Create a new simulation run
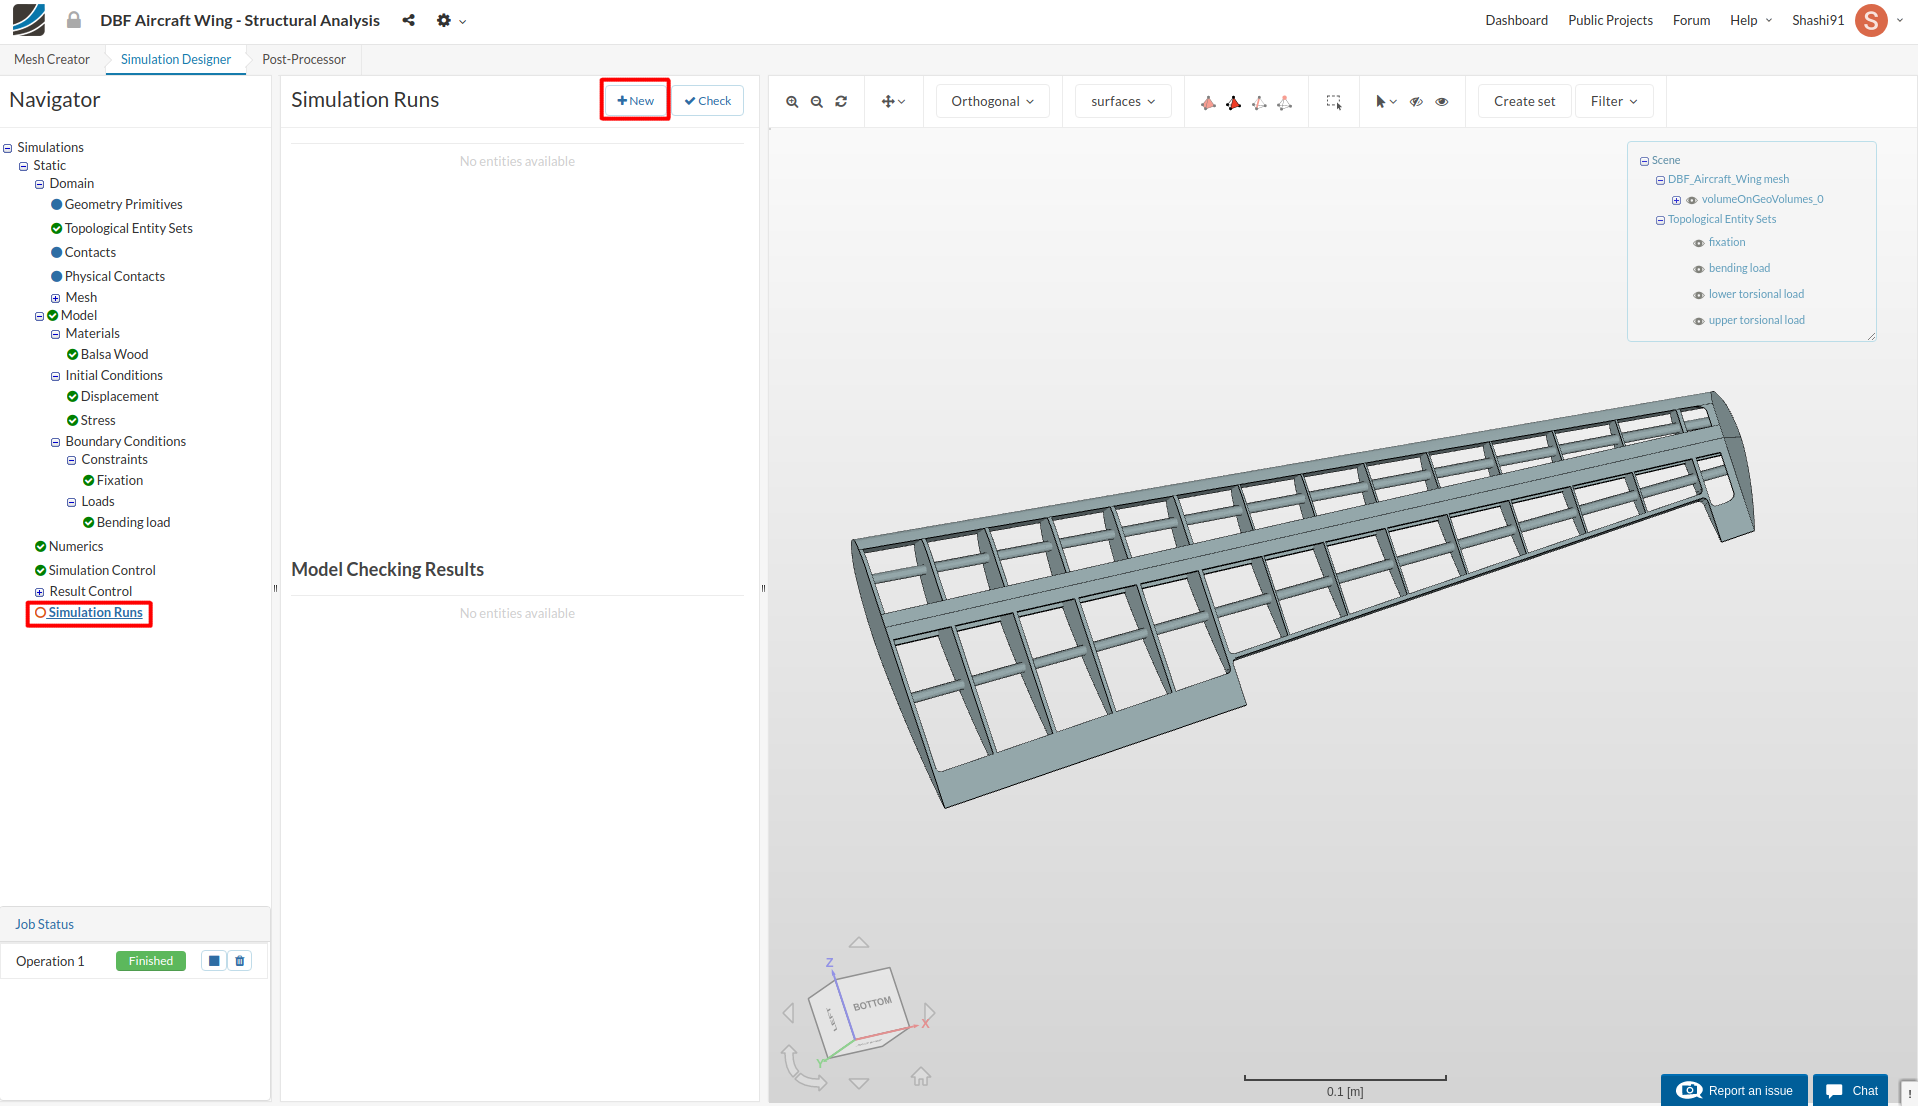This screenshot has width=1918, height=1106. [x=635, y=100]
